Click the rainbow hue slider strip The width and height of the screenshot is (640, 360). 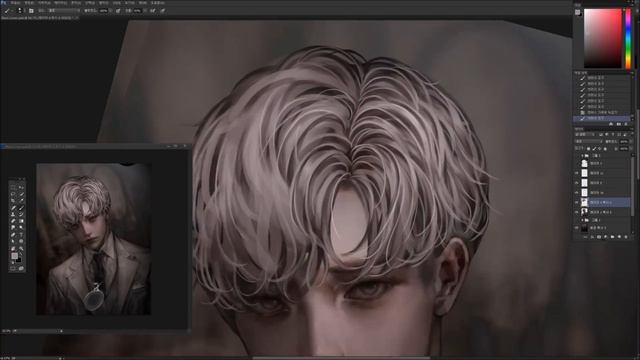tap(628, 38)
